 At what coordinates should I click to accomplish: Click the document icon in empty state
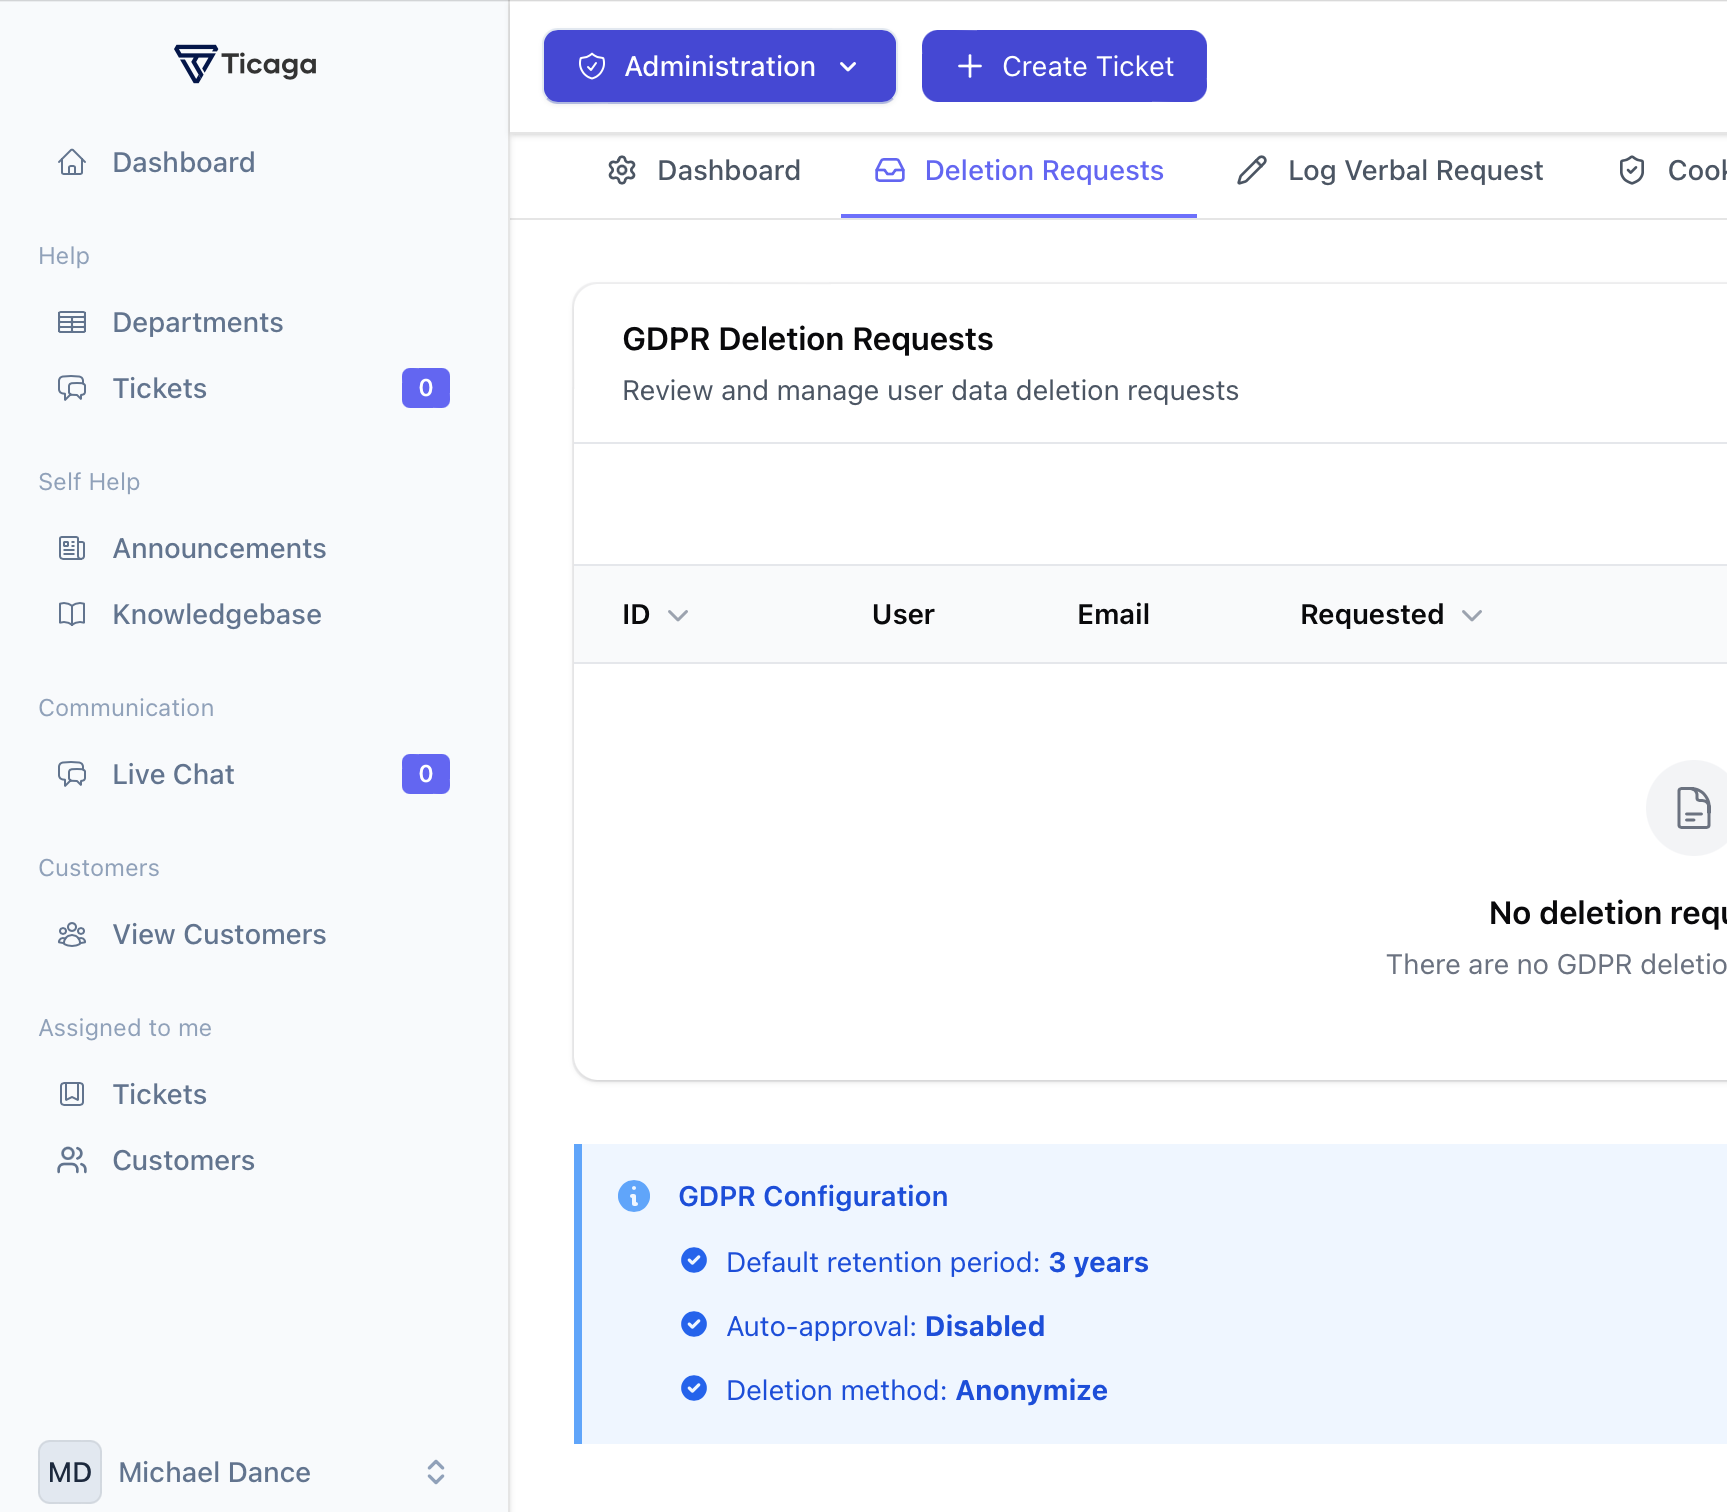point(1693,808)
